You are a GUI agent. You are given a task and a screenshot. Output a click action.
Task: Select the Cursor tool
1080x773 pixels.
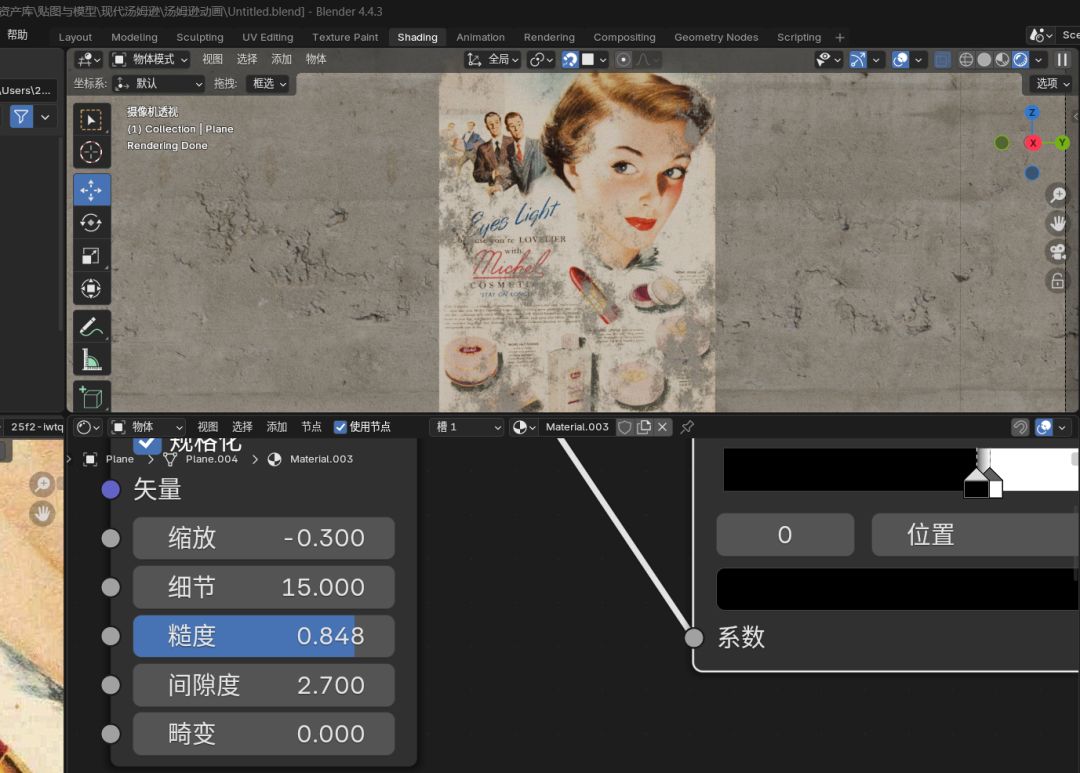point(91,153)
